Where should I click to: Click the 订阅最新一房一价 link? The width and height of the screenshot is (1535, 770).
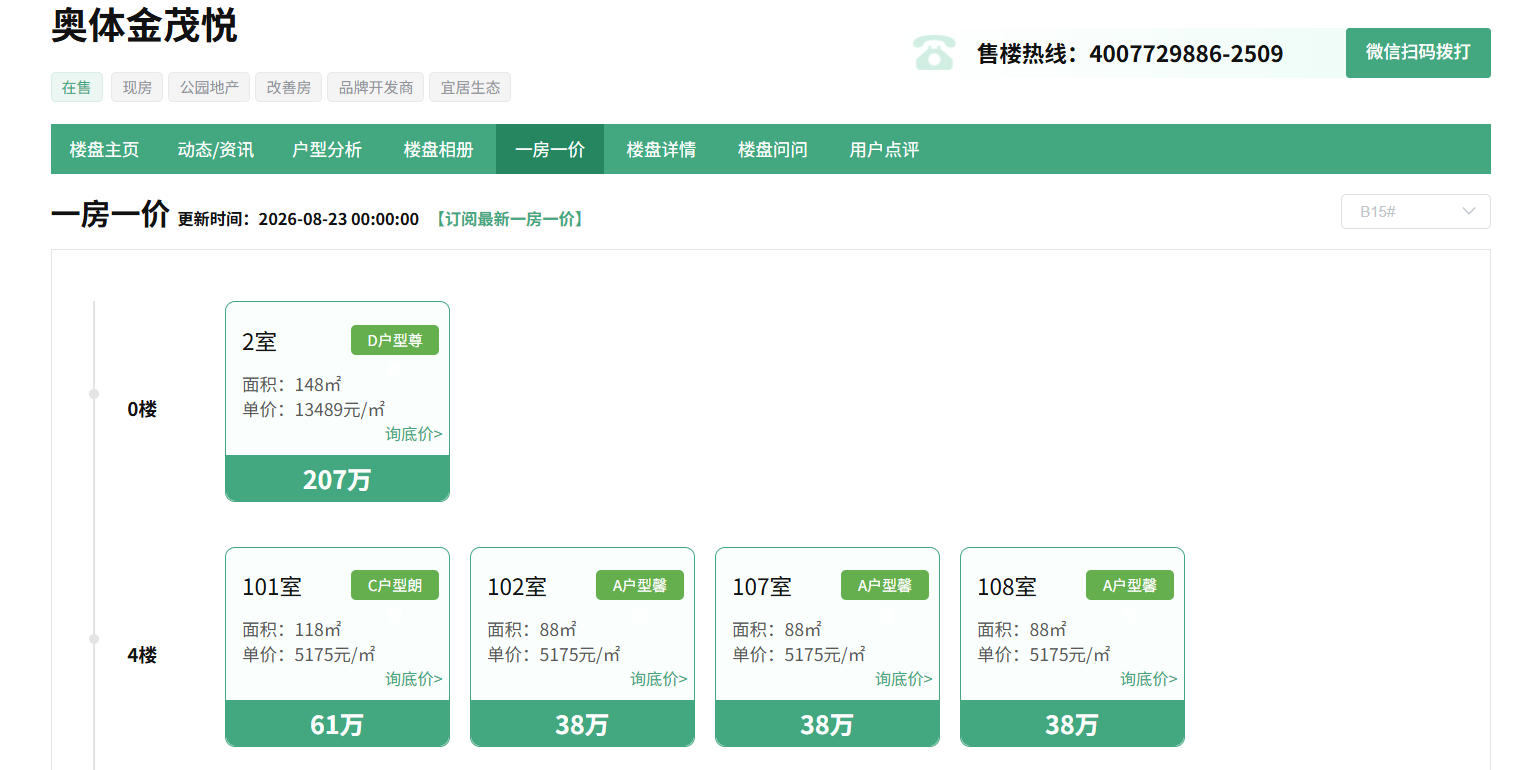[x=509, y=219]
